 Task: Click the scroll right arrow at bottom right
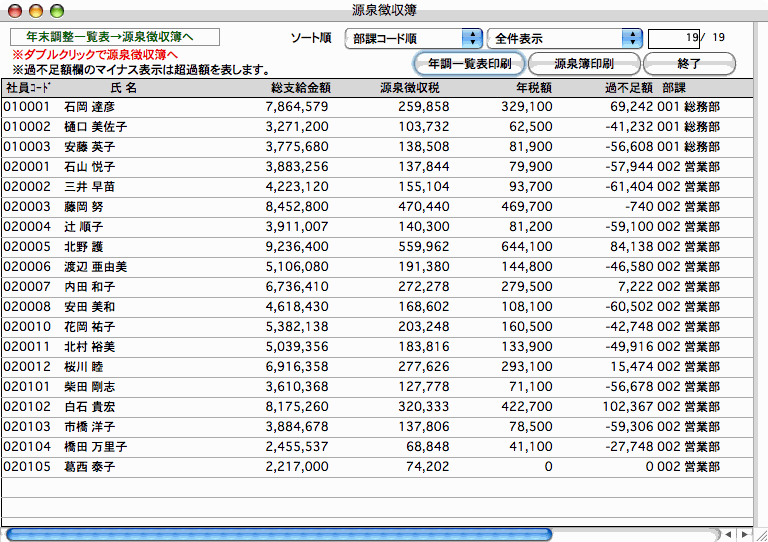[744, 534]
